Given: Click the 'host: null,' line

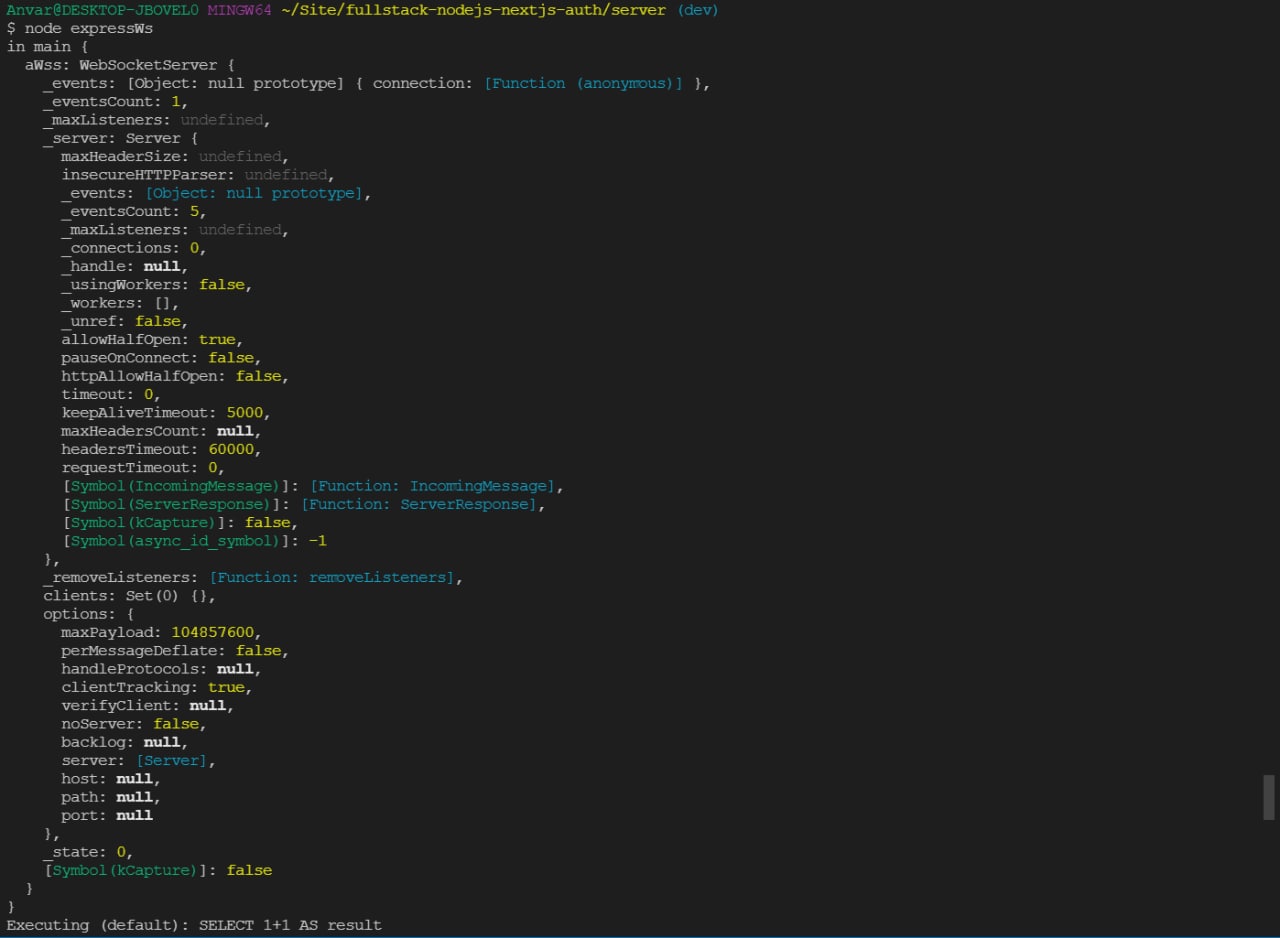Looking at the screenshot, I should (x=111, y=779).
